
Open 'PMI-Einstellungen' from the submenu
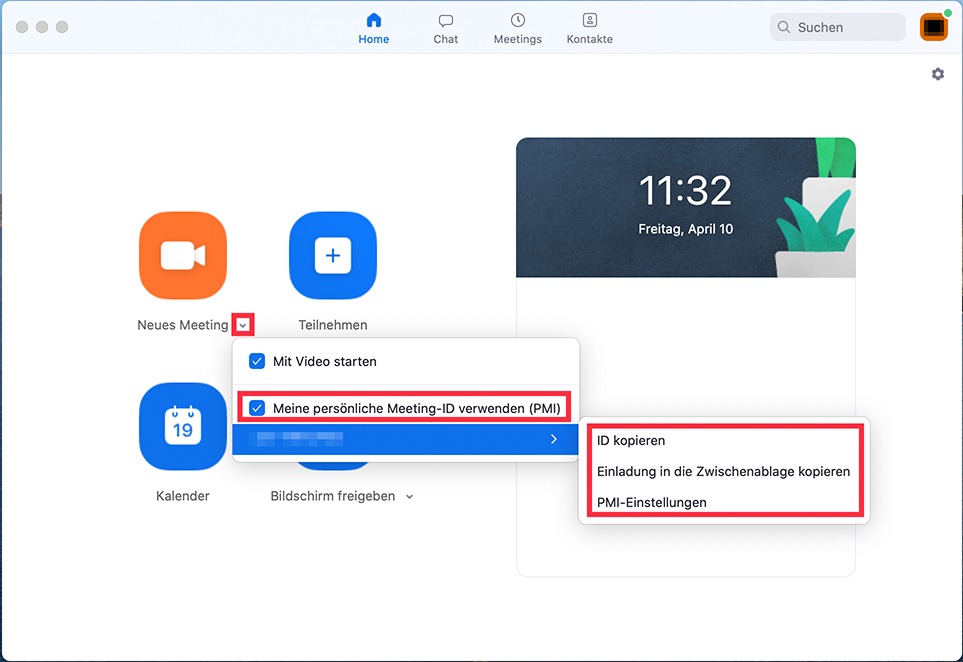(652, 502)
